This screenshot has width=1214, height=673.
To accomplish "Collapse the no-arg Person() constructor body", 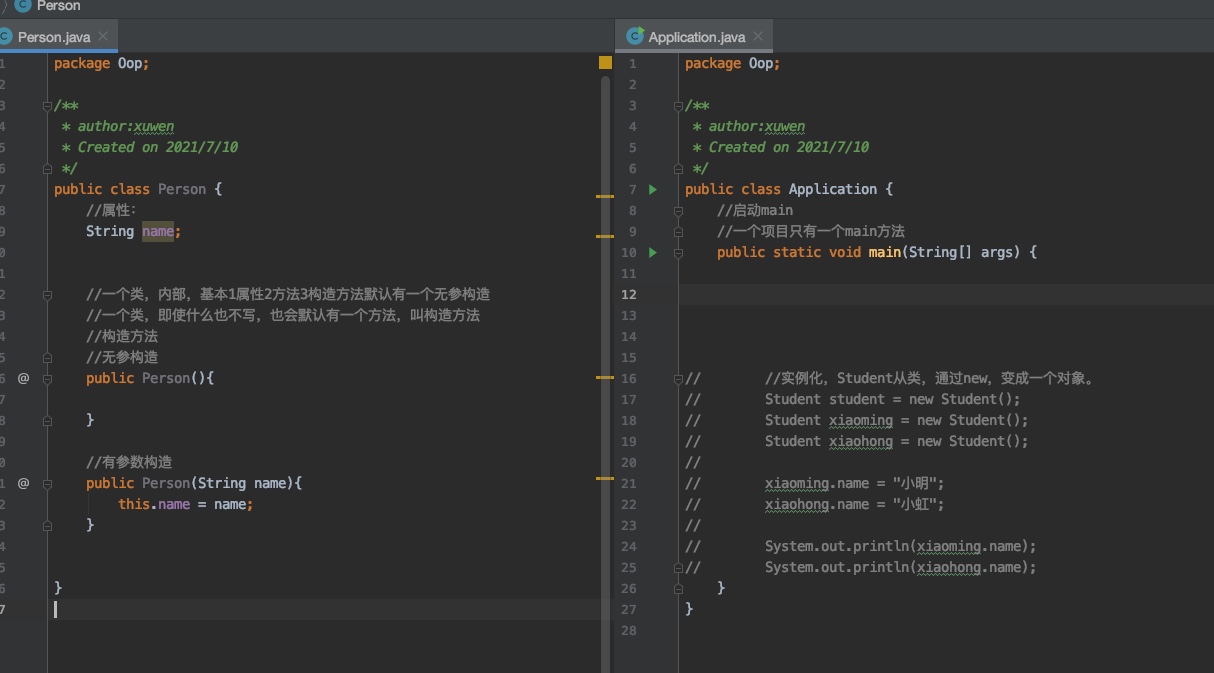I will click(x=47, y=379).
